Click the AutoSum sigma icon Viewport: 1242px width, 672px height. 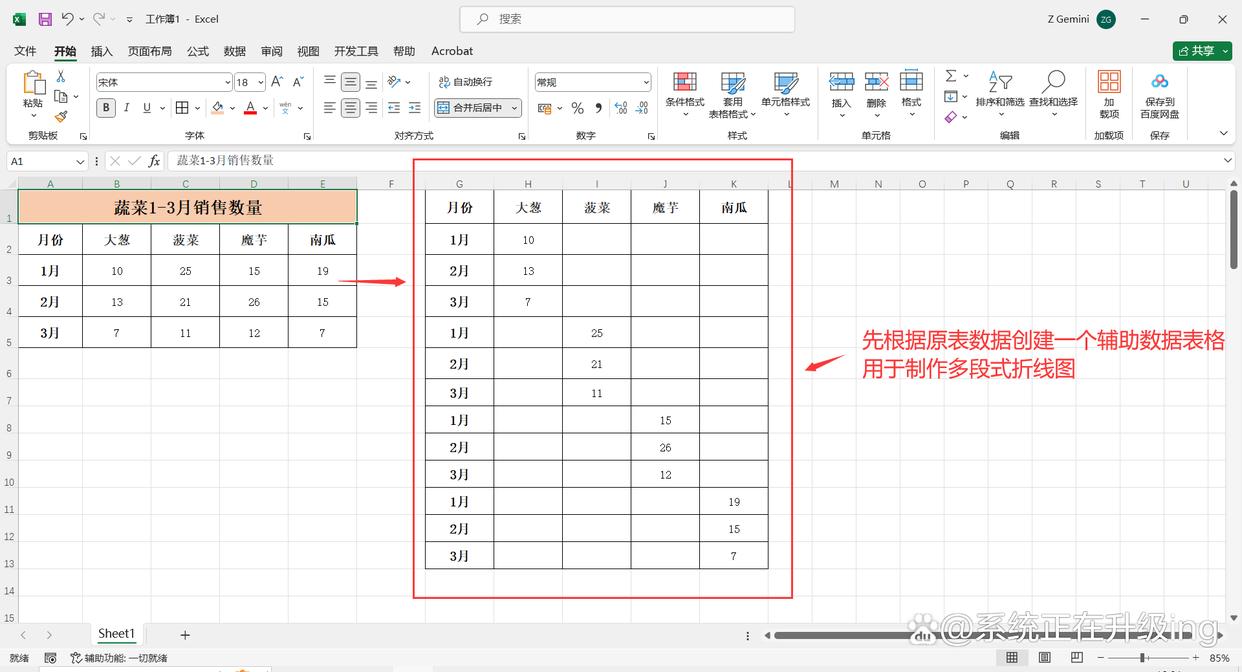point(951,76)
